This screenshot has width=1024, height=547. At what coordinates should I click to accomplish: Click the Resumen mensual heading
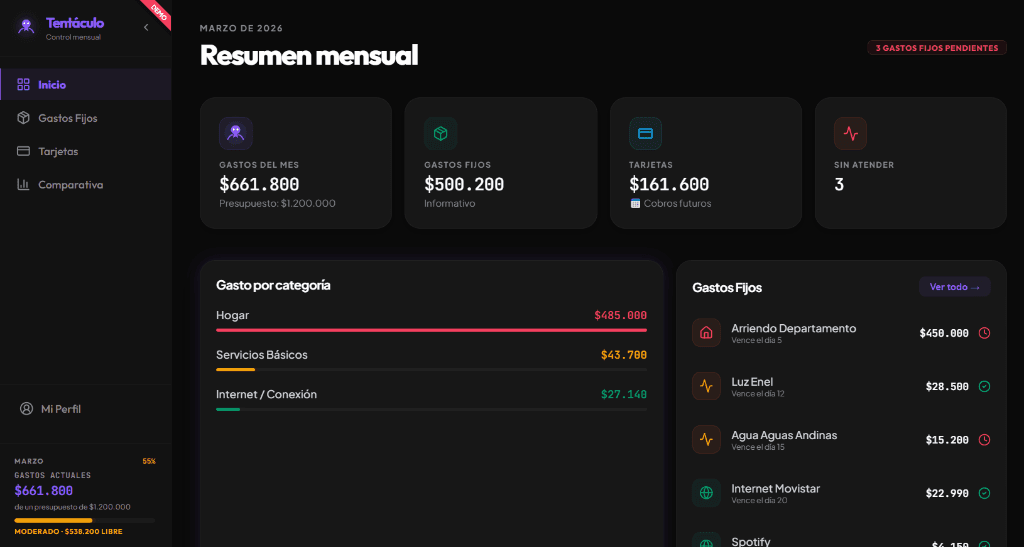coord(309,55)
